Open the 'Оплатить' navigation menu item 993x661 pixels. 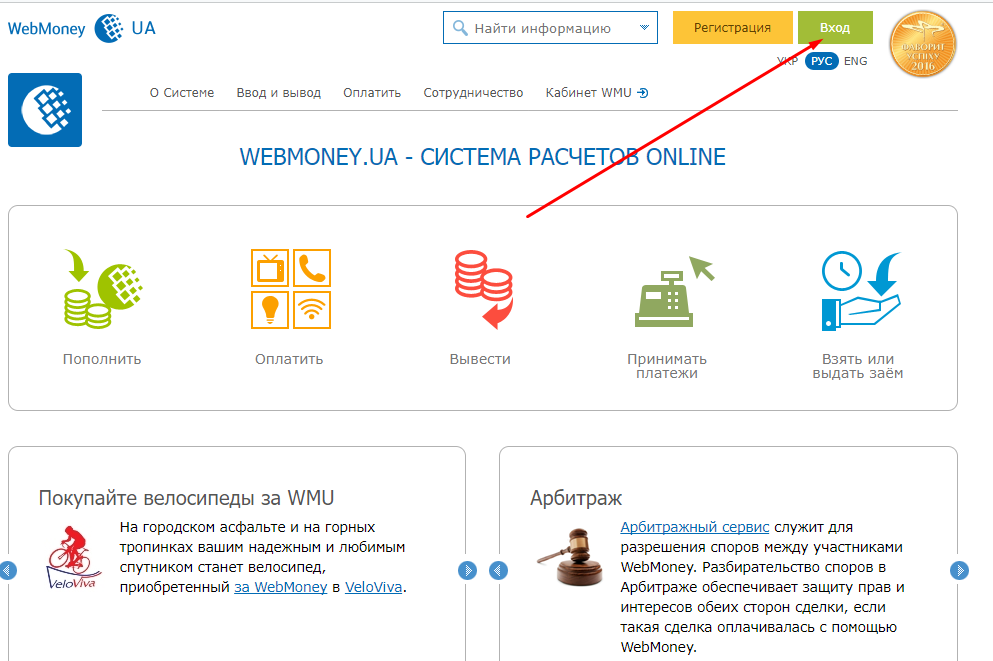[x=372, y=93]
